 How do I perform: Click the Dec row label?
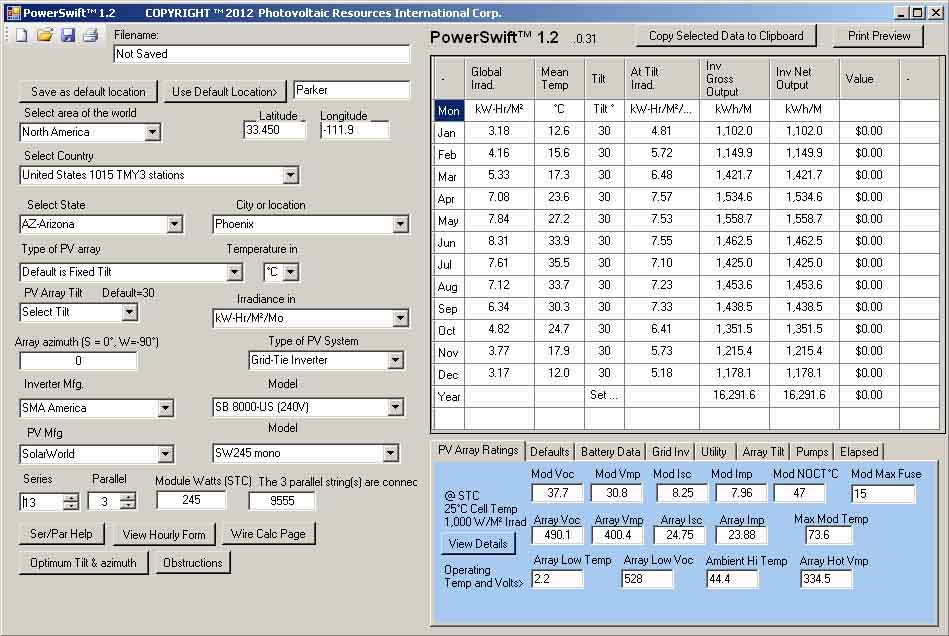point(448,375)
